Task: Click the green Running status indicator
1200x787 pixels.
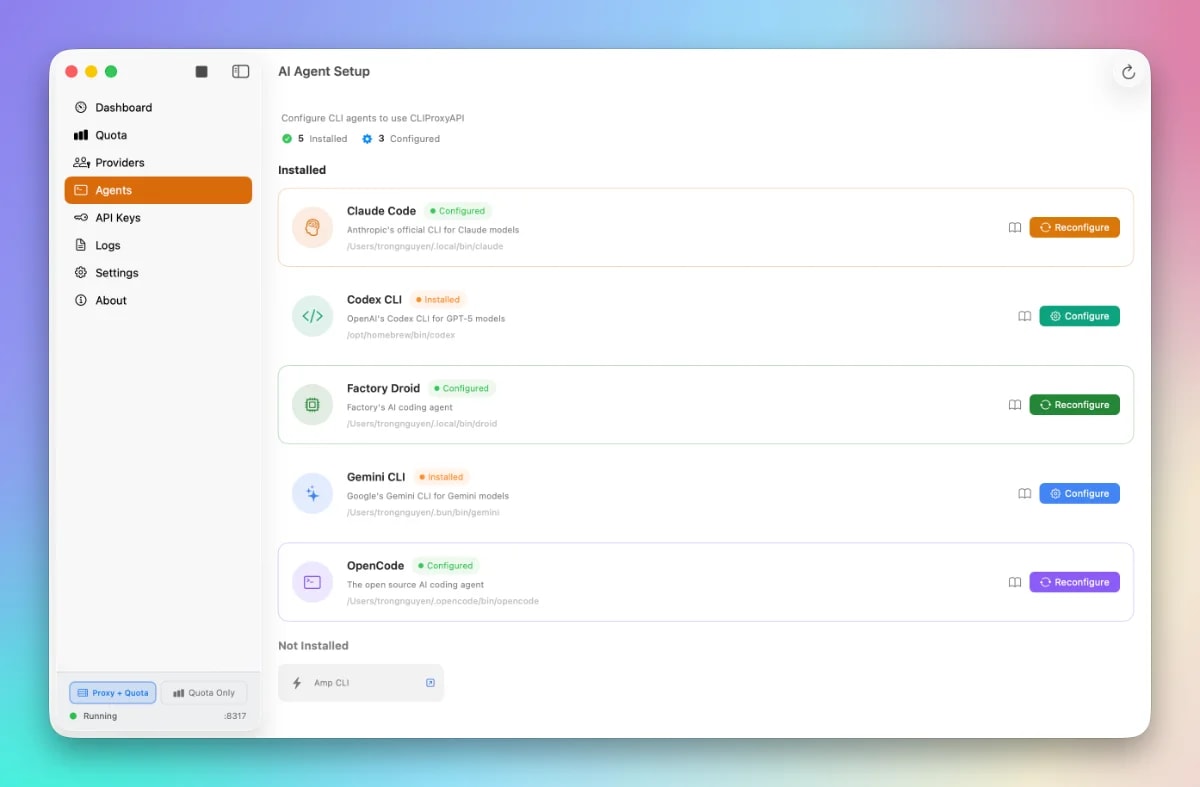Action: coord(71,716)
